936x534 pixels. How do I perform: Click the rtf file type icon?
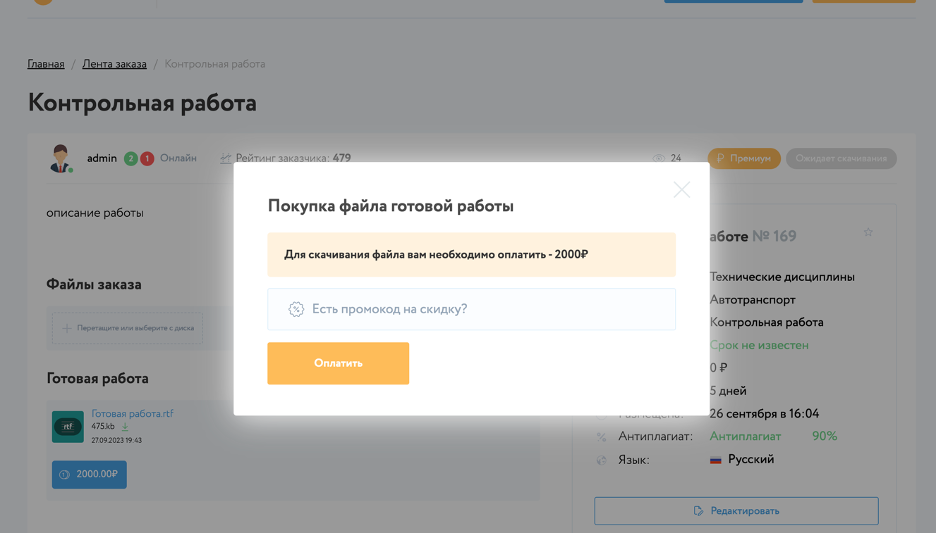coord(67,426)
